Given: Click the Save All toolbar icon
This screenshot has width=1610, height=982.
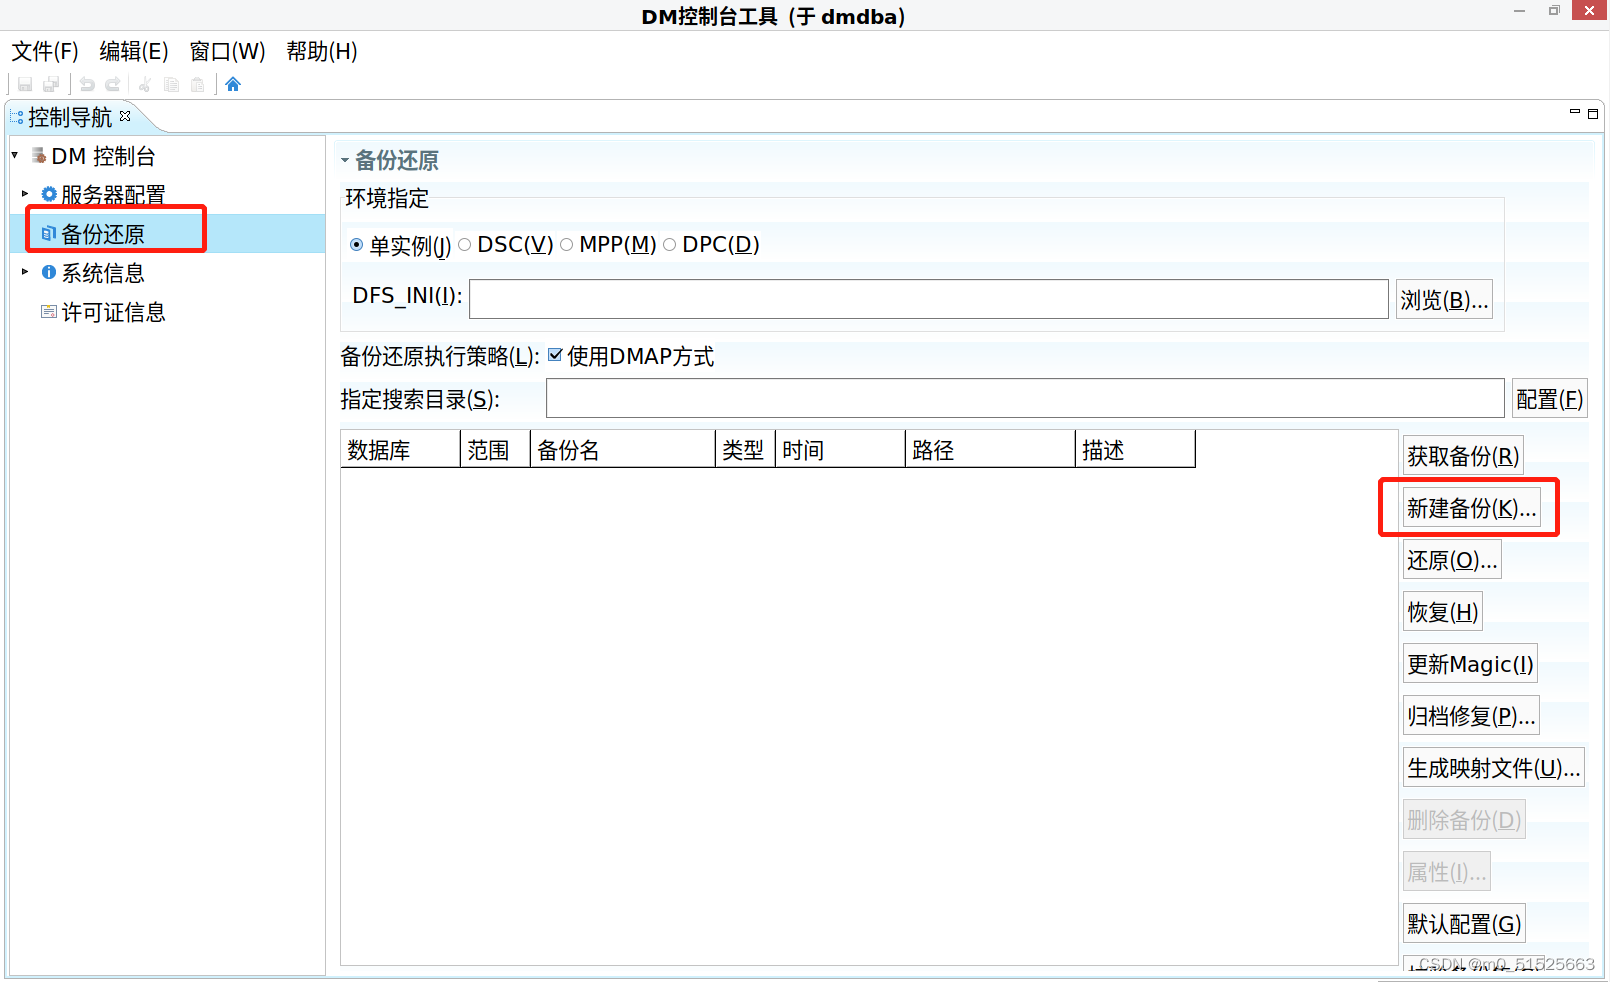Looking at the screenshot, I should [51, 85].
